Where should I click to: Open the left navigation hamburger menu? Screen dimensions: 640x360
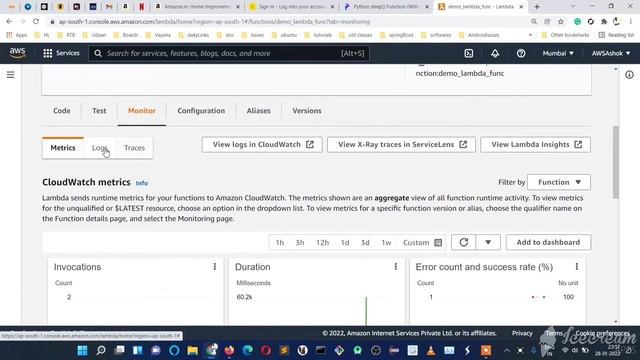tap(11, 75)
